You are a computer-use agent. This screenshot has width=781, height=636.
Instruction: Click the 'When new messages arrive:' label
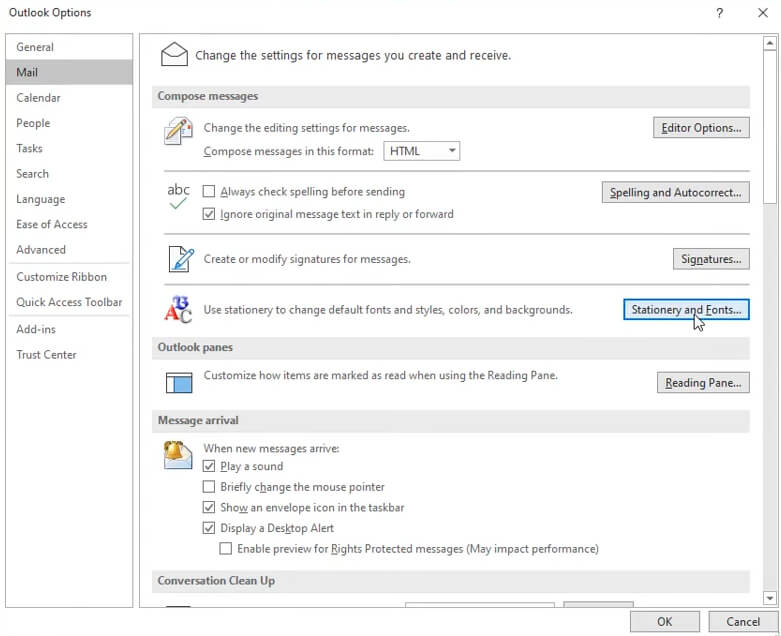tap(271, 448)
